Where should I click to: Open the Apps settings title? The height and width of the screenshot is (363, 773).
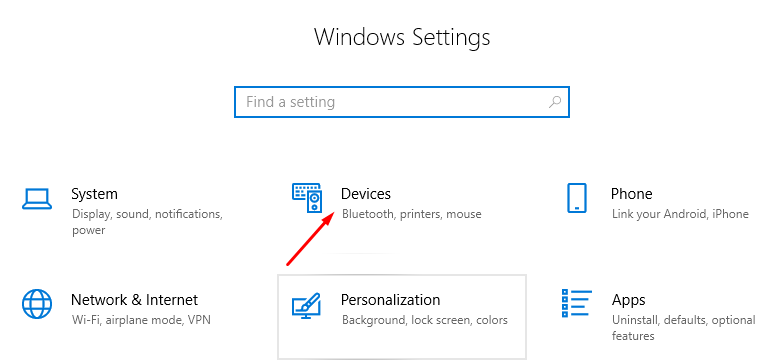pos(629,300)
